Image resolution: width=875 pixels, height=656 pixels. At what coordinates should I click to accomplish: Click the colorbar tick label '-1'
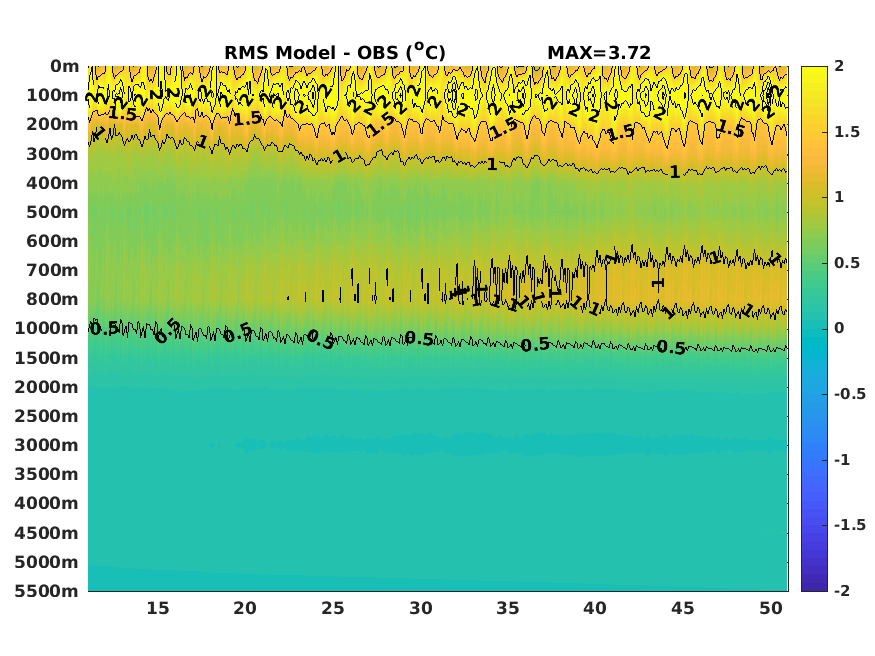point(842,460)
